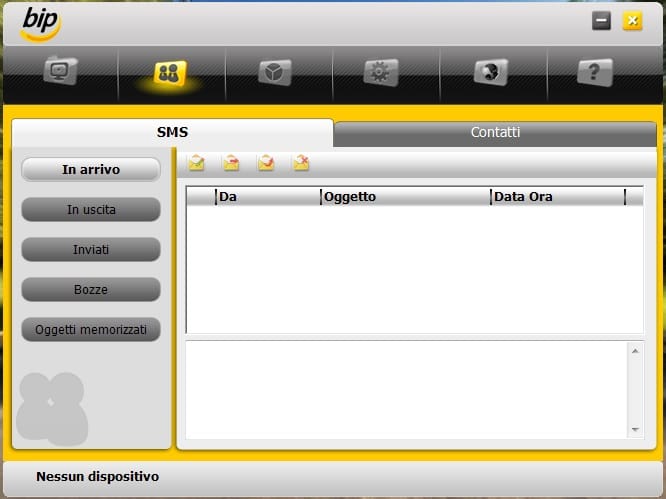Image resolution: width=666 pixels, height=499 pixels.
Task: Select the SMS tab
Action: pyautogui.click(x=172, y=133)
